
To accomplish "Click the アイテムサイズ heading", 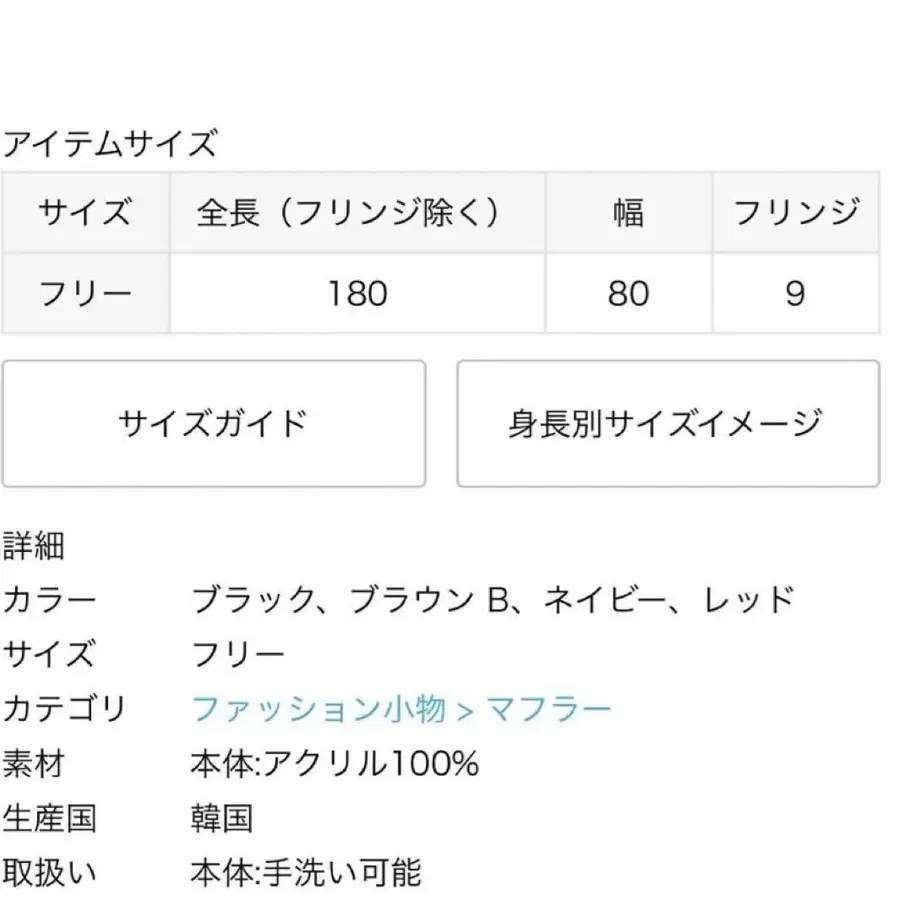I will click(108, 145).
